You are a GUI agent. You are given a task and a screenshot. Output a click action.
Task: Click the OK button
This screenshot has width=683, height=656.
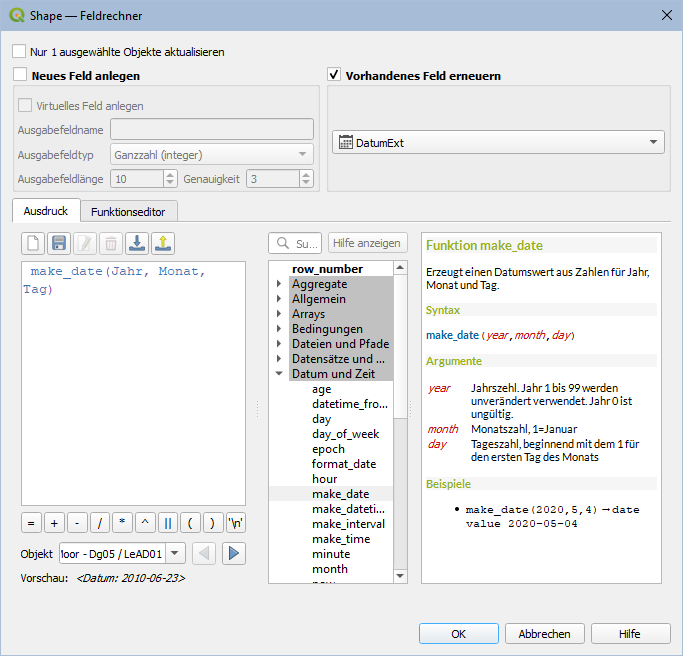click(x=458, y=634)
